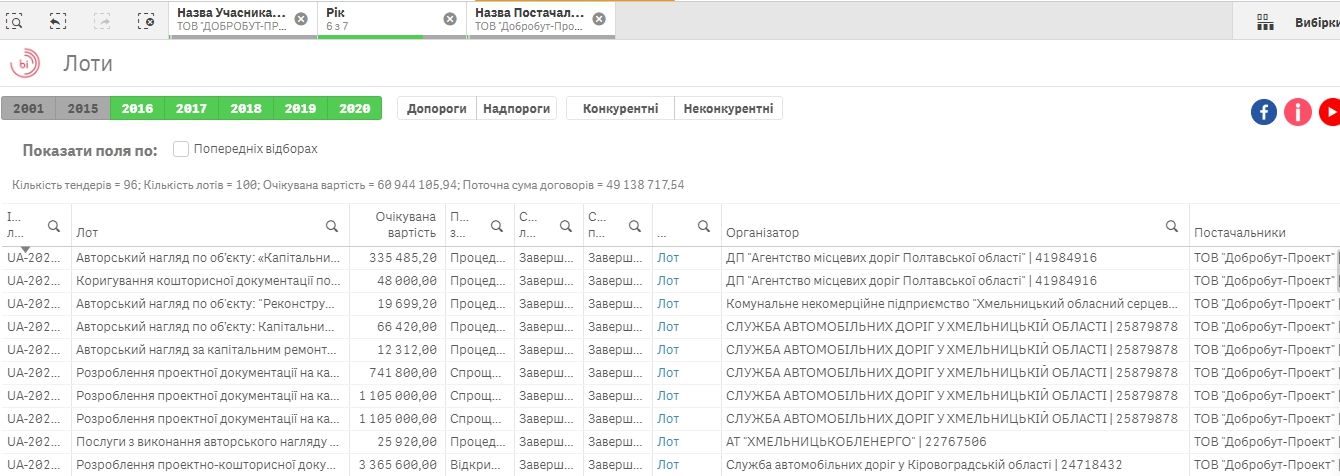The height and width of the screenshot is (476, 1340).
Task: Open Лот link for 25 920,00 row
Action: click(x=667, y=441)
